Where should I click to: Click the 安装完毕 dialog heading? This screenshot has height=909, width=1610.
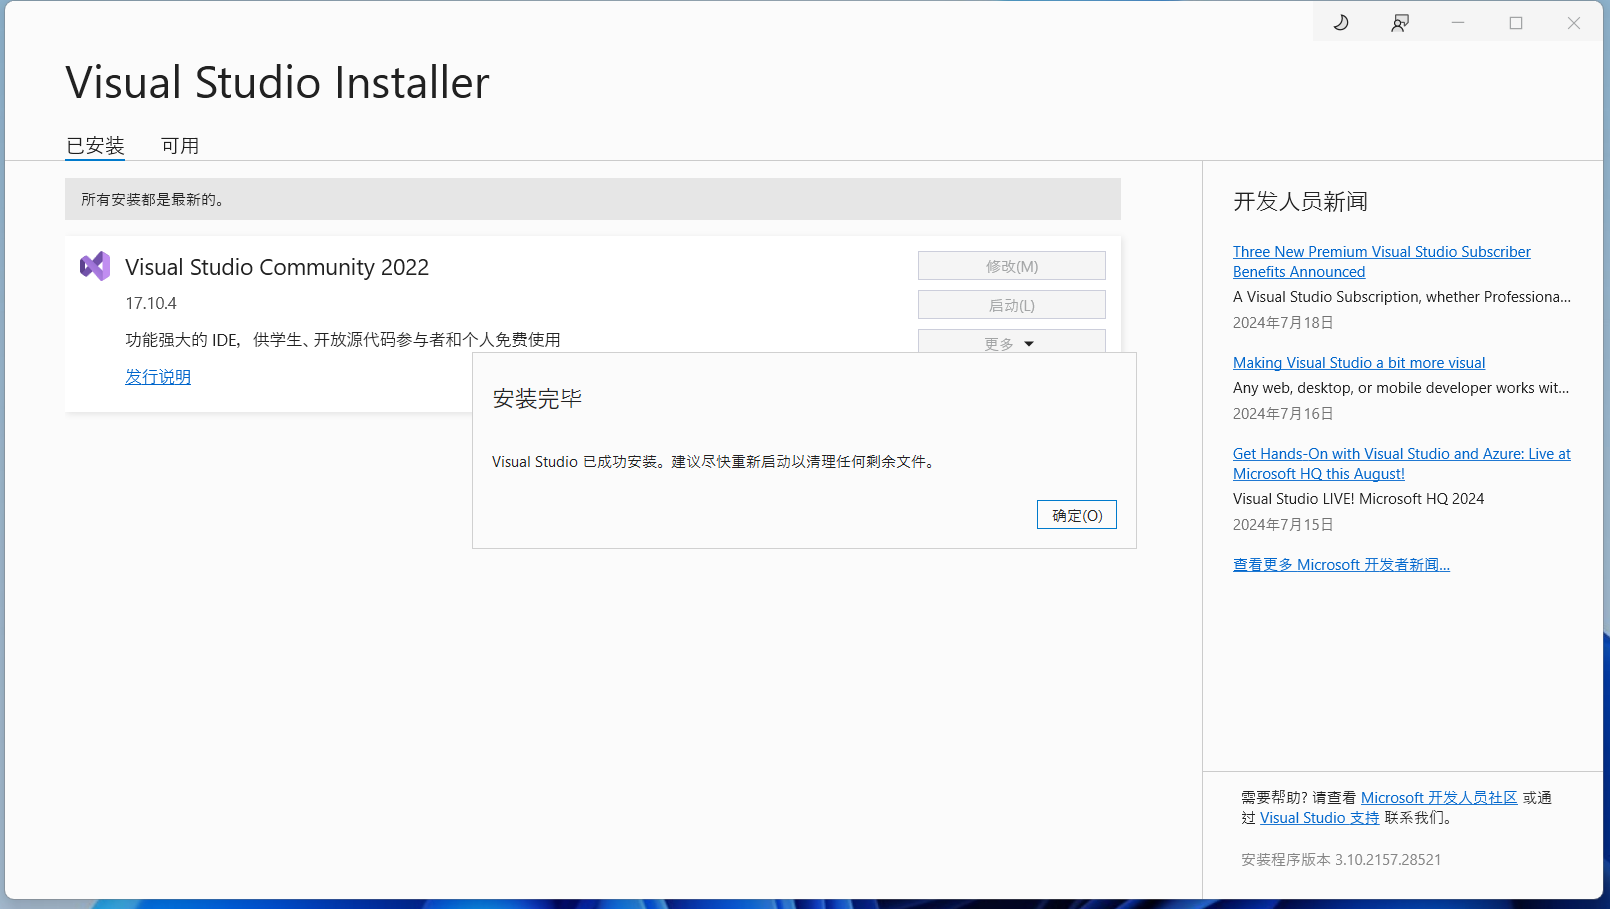(537, 399)
